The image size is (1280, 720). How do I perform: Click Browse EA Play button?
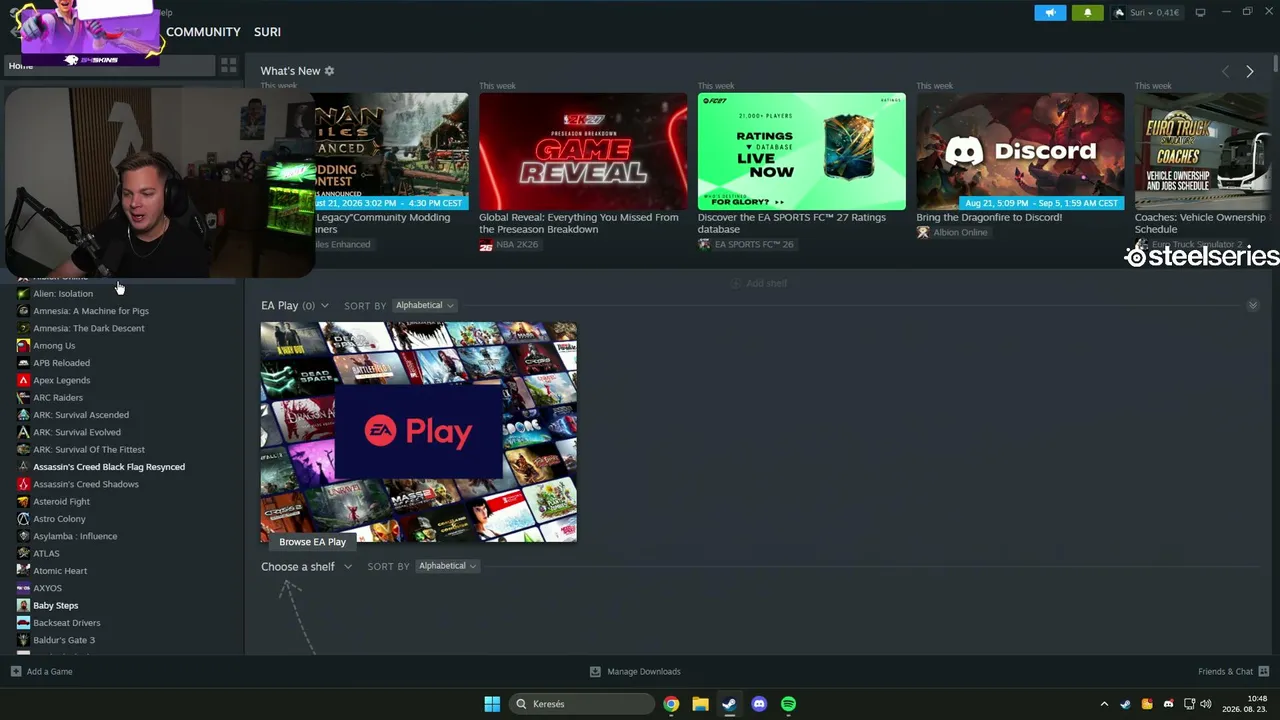coord(313,542)
